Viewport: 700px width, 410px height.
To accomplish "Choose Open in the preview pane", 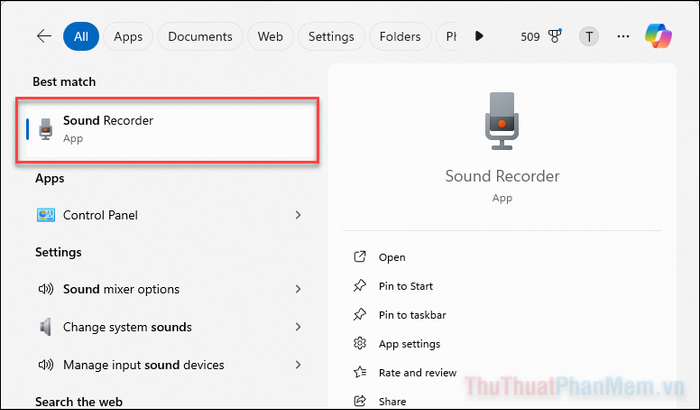I will tap(392, 258).
